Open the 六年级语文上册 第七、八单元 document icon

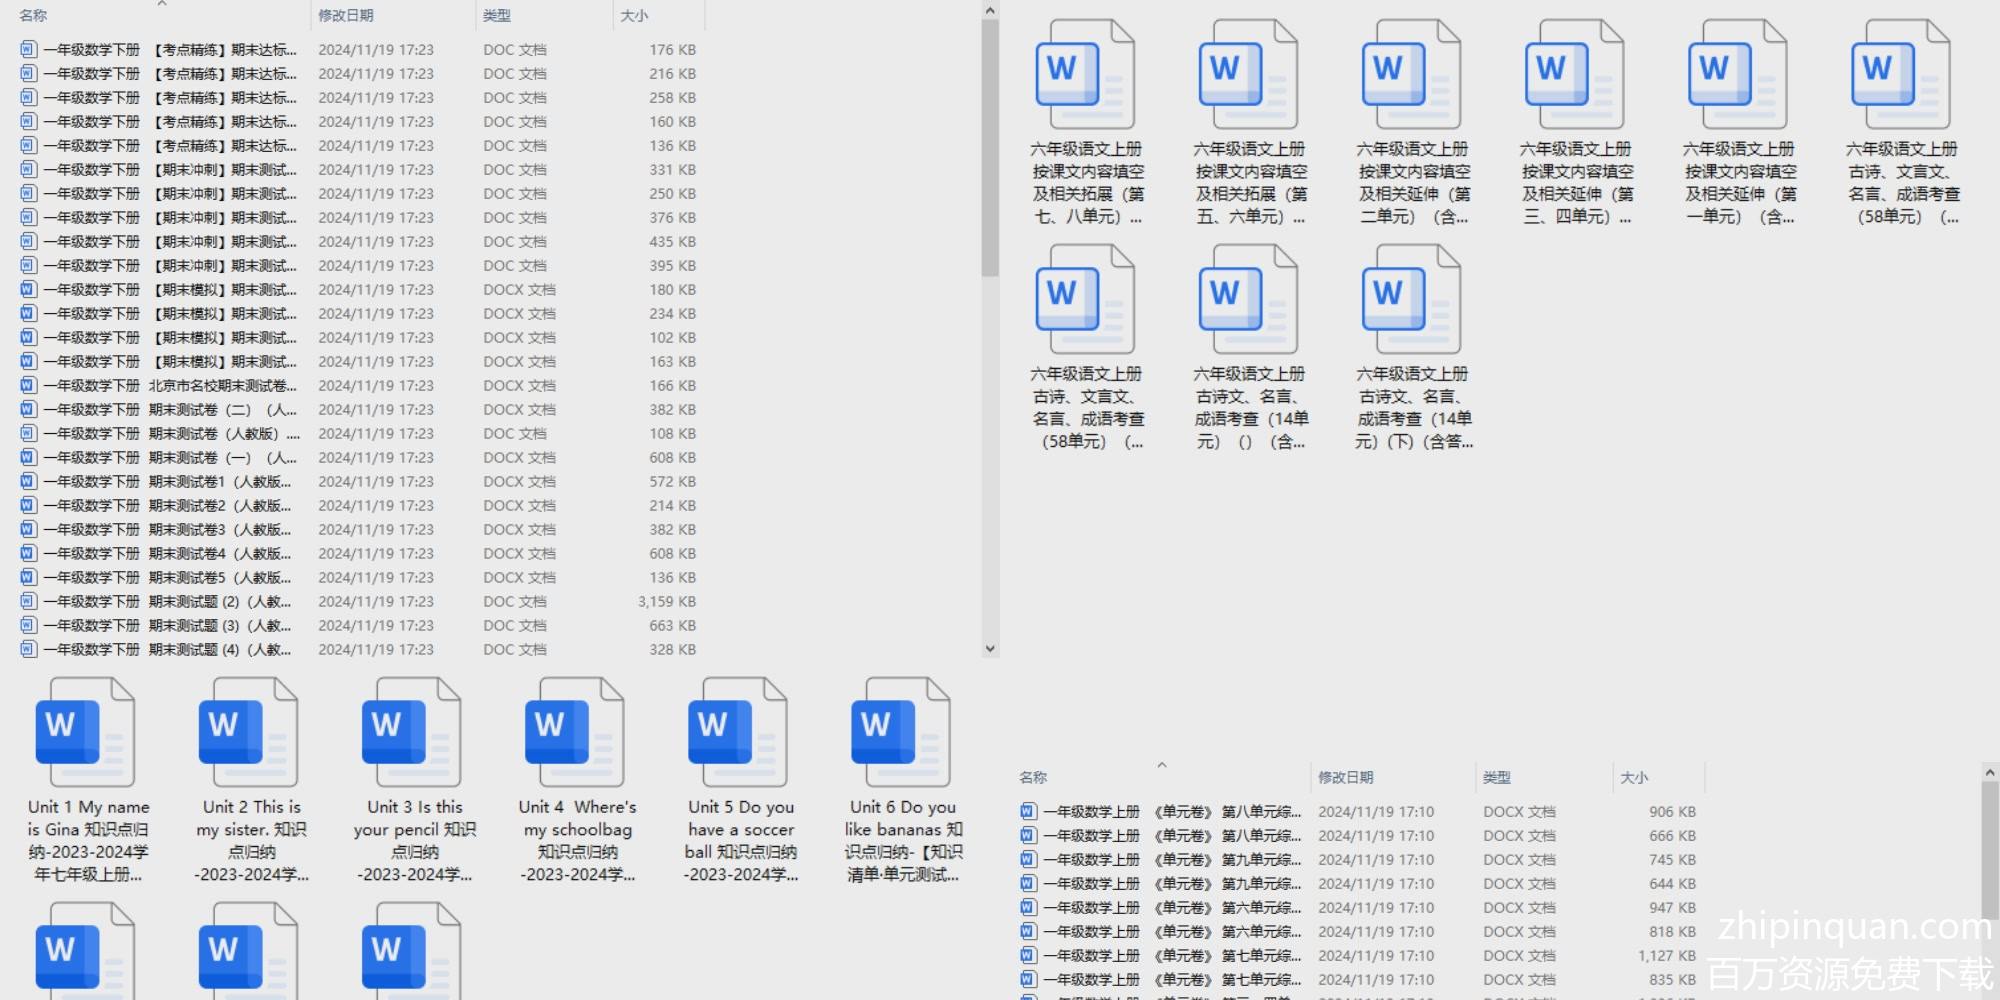pyautogui.click(x=1085, y=76)
